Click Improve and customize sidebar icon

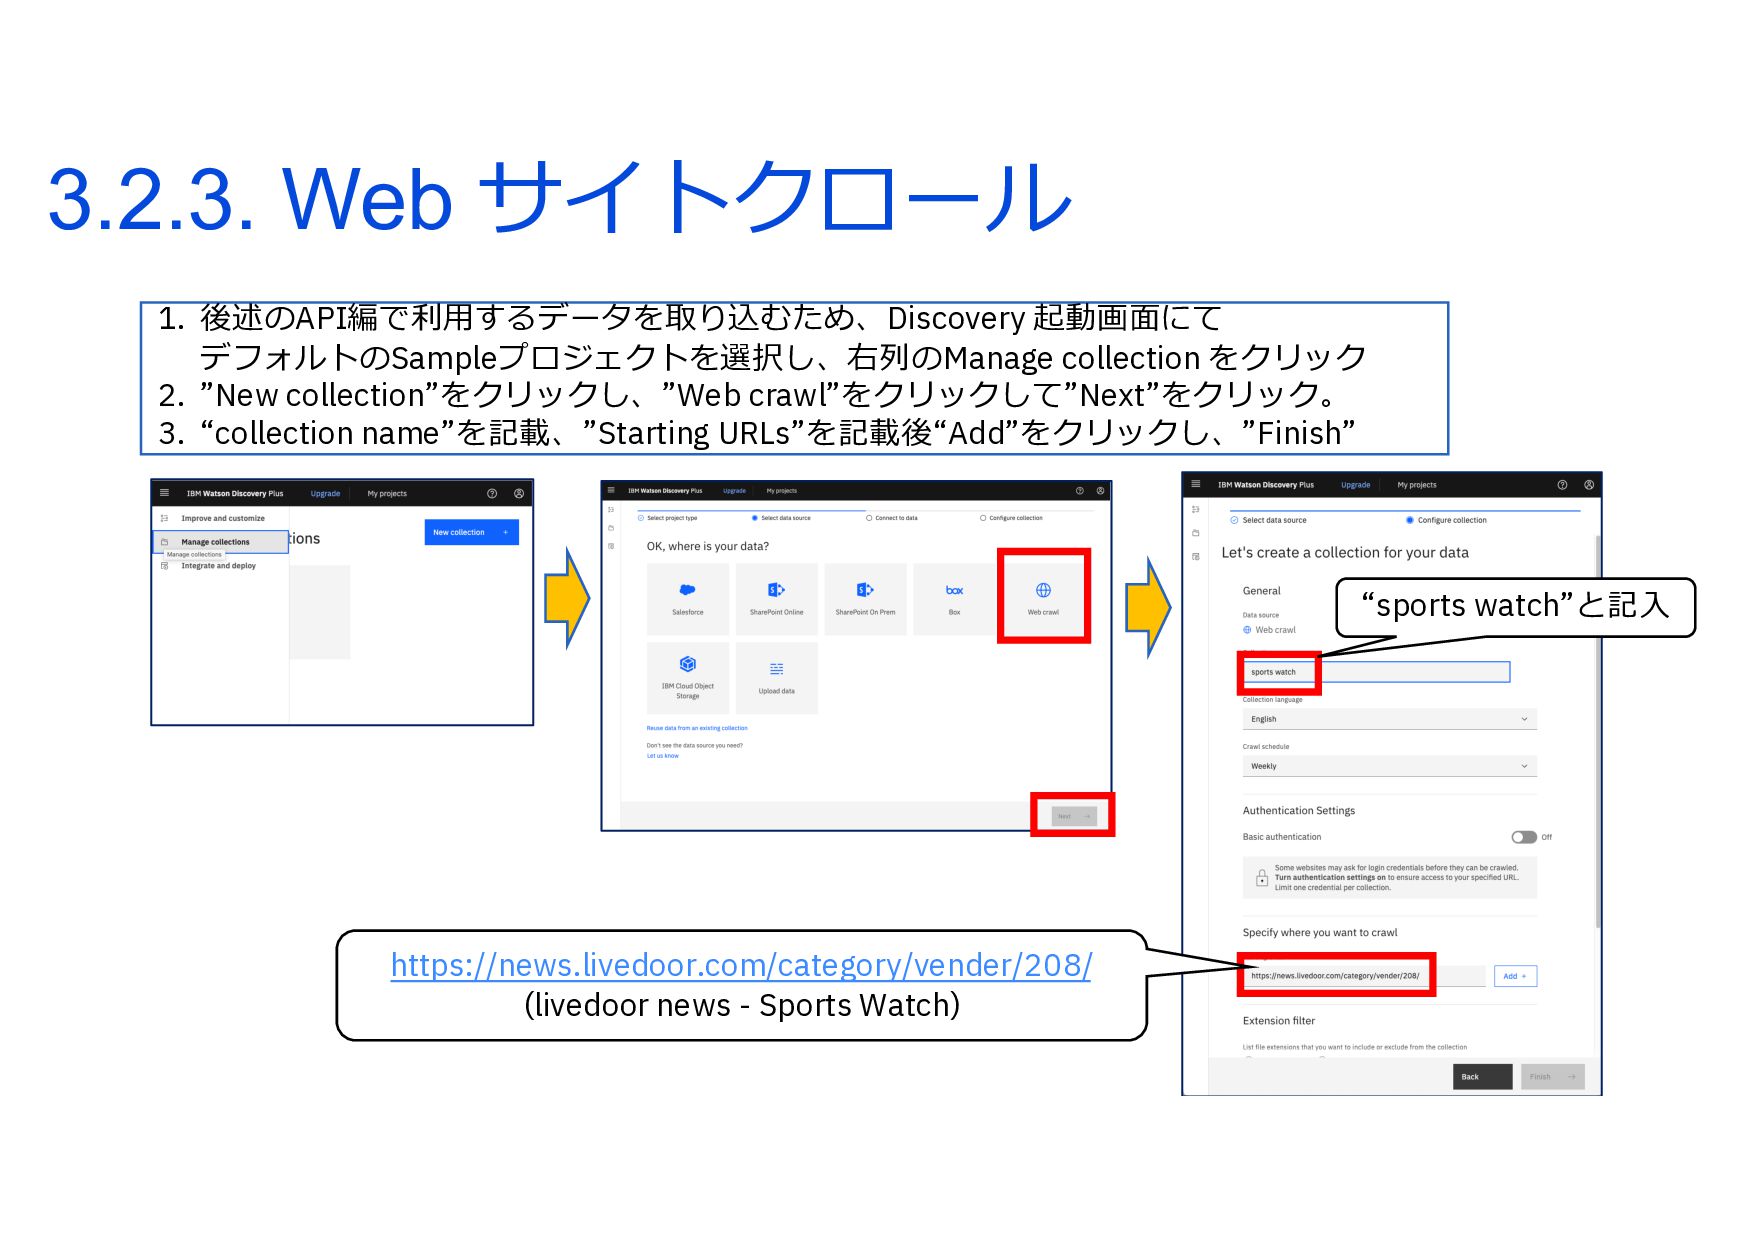click(x=164, y=518)
